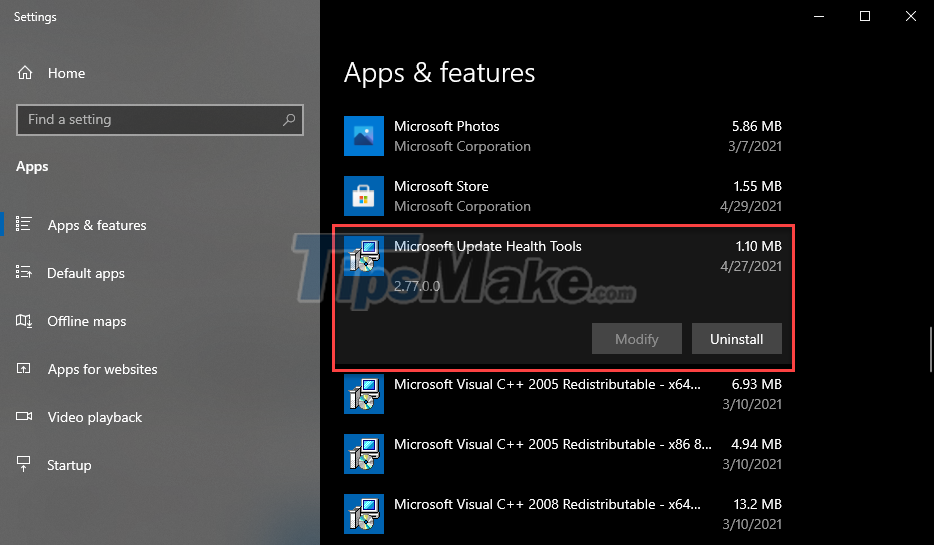Viewport: 934px width, 545px height.
Task: Switch to Video playback settings
Action: click(x=95, y=417)
